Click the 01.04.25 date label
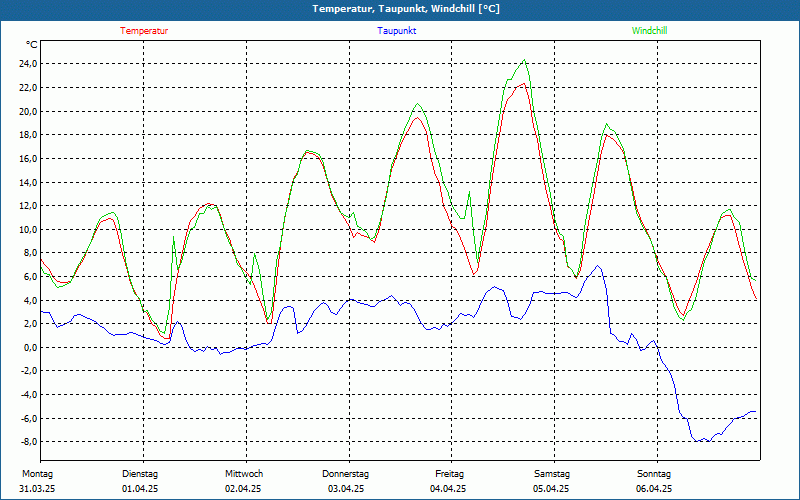800x500 pixels. (140, 489)
